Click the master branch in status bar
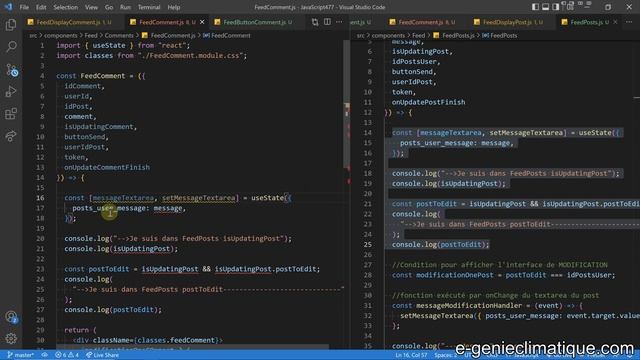 tap(21, 355)
